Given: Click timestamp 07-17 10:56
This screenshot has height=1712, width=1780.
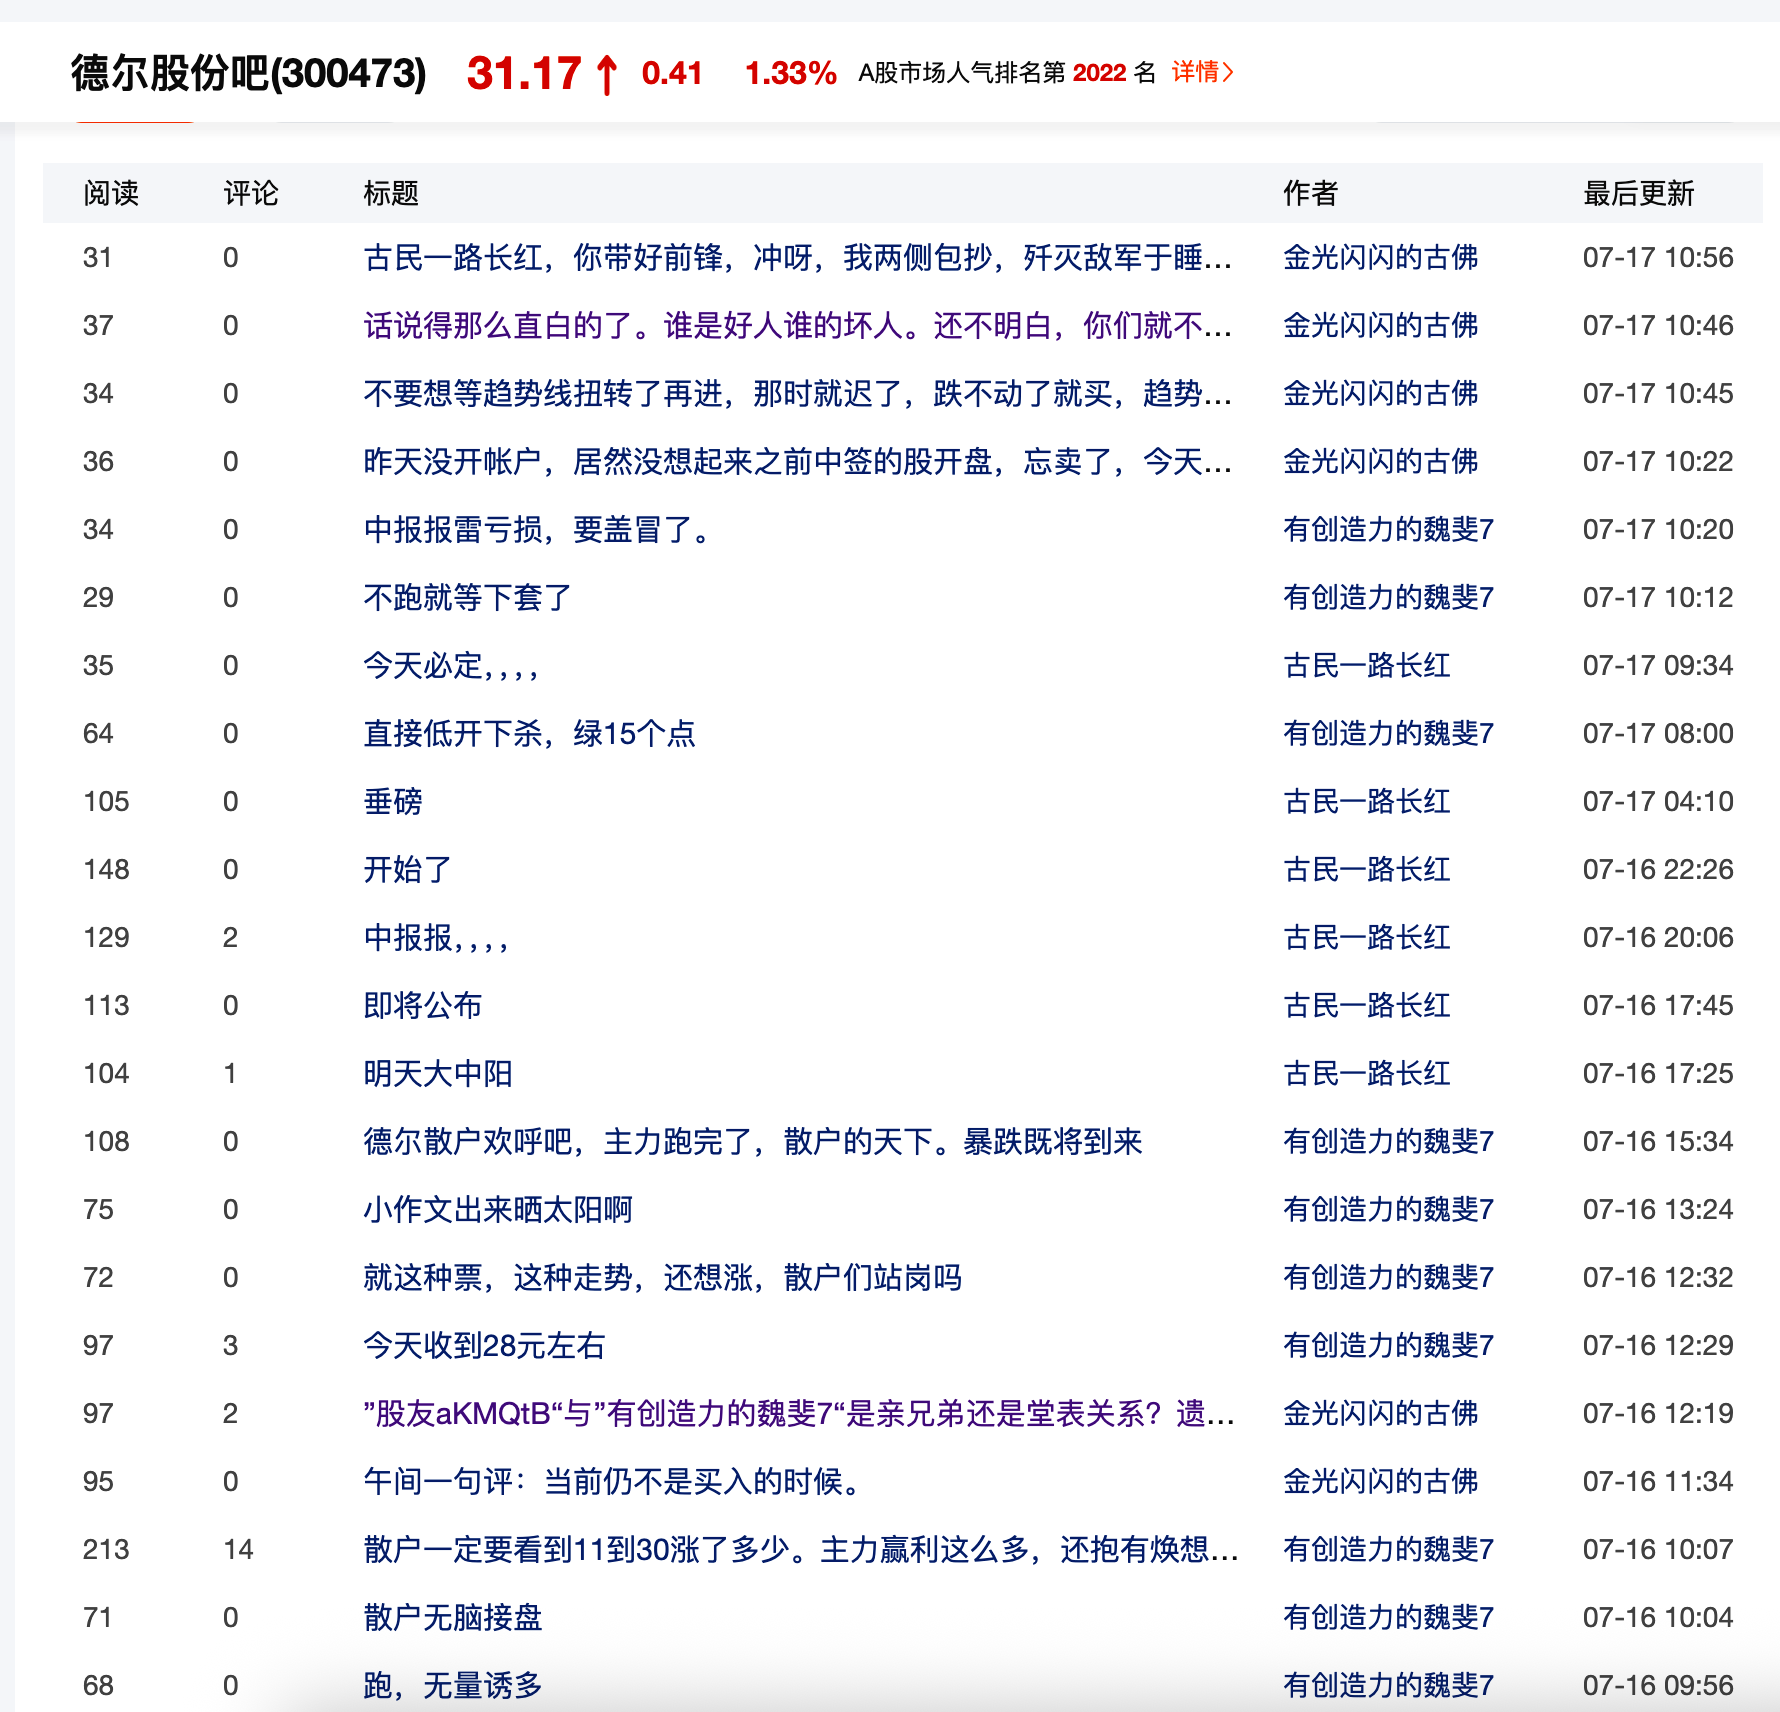Looking at the screenshot, I should coord(1658,258).
